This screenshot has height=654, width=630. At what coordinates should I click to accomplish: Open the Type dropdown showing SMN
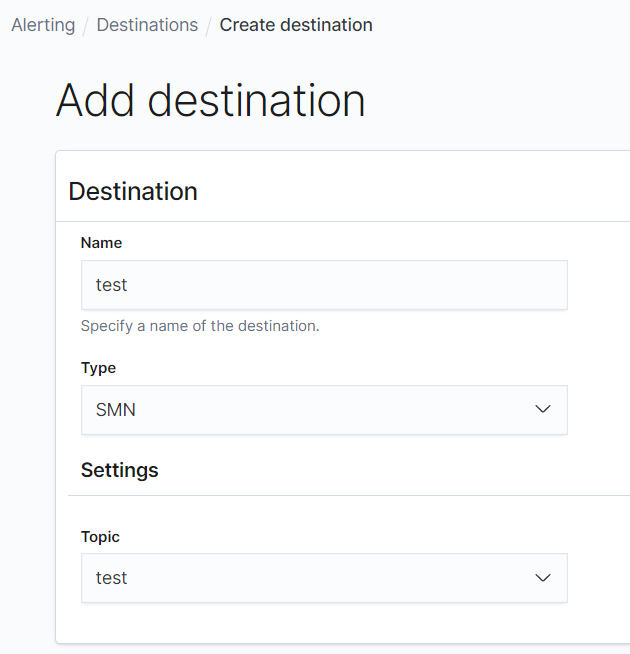[324, 410]
